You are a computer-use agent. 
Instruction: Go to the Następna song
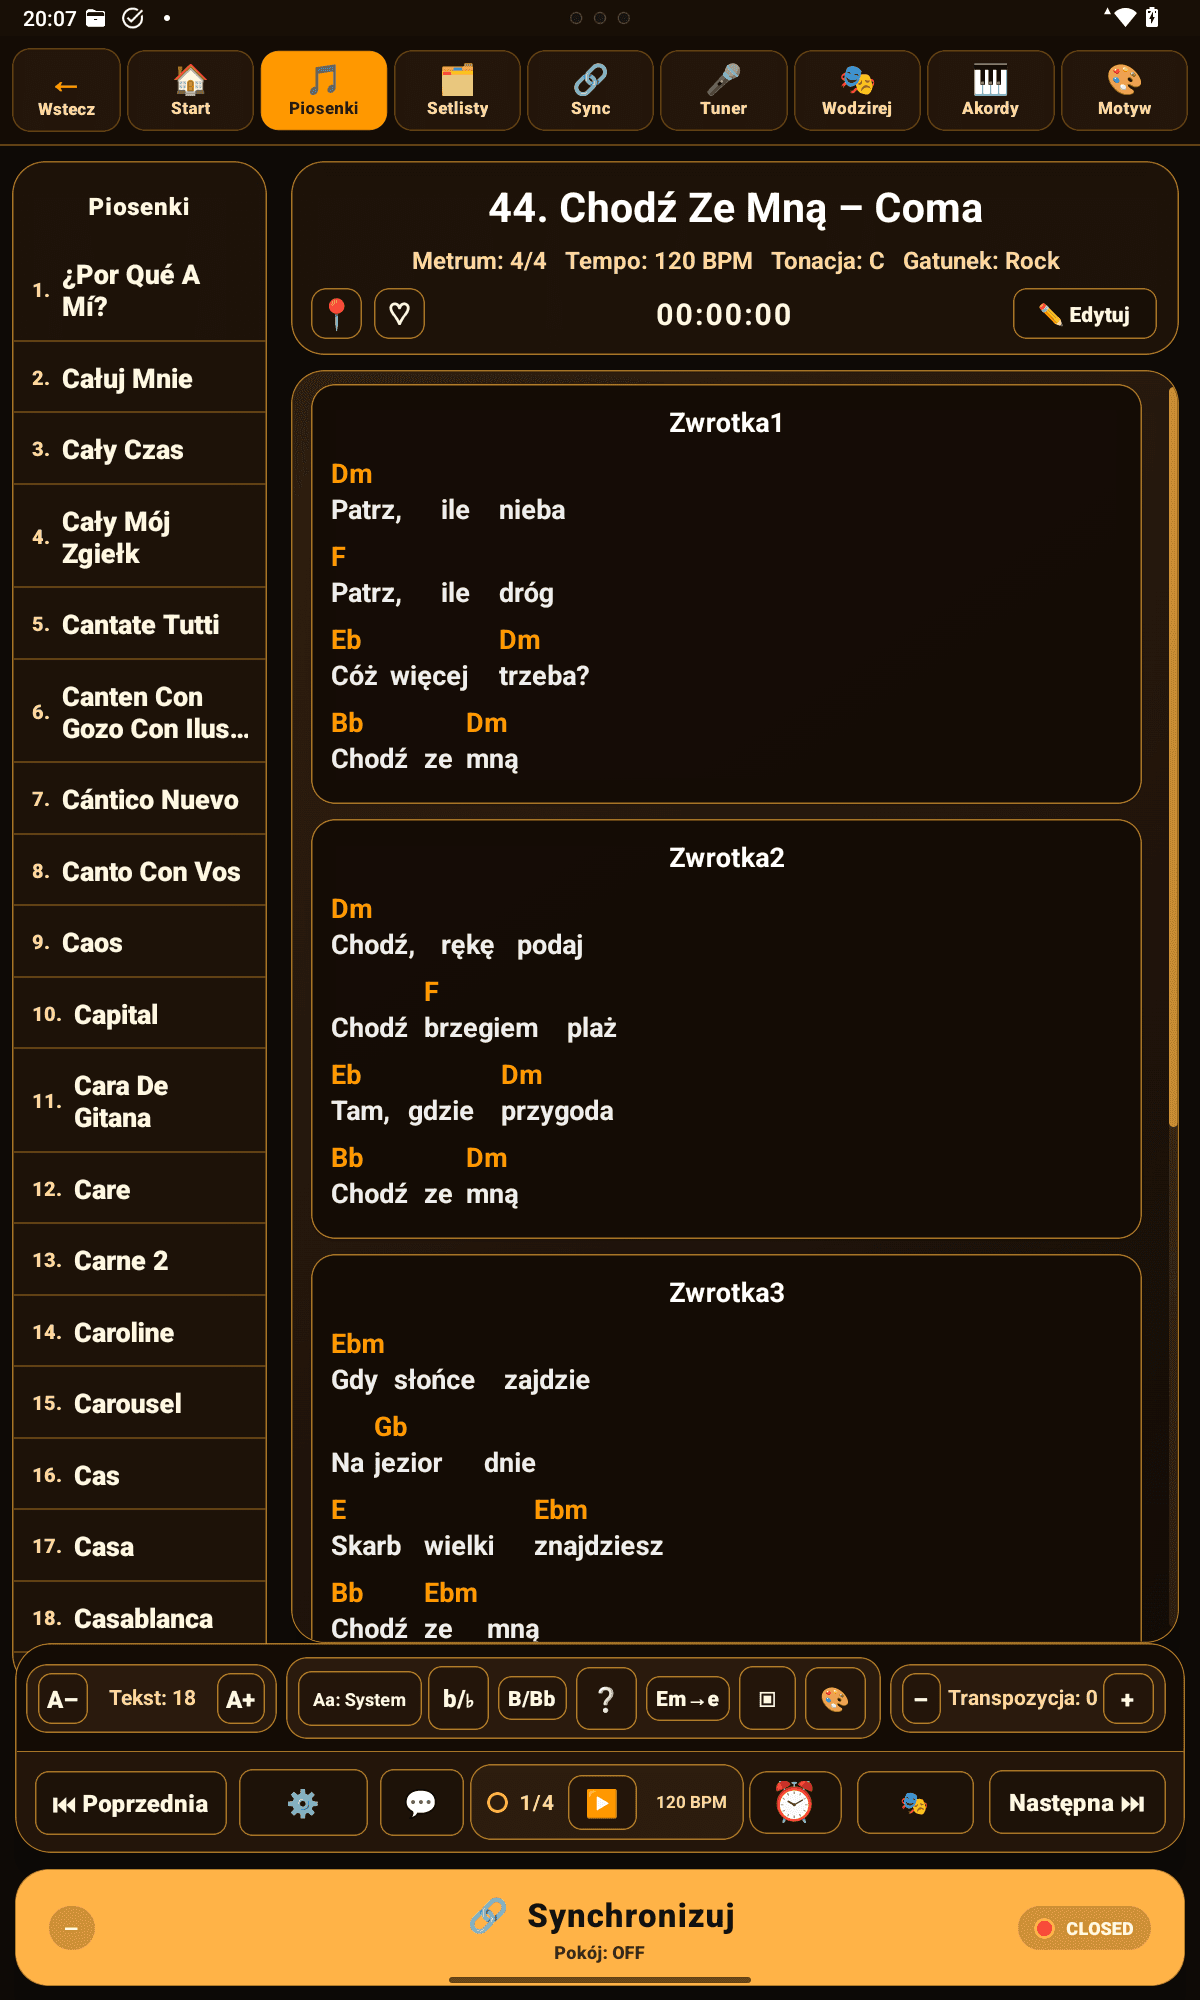(x=1076, y=1802)
